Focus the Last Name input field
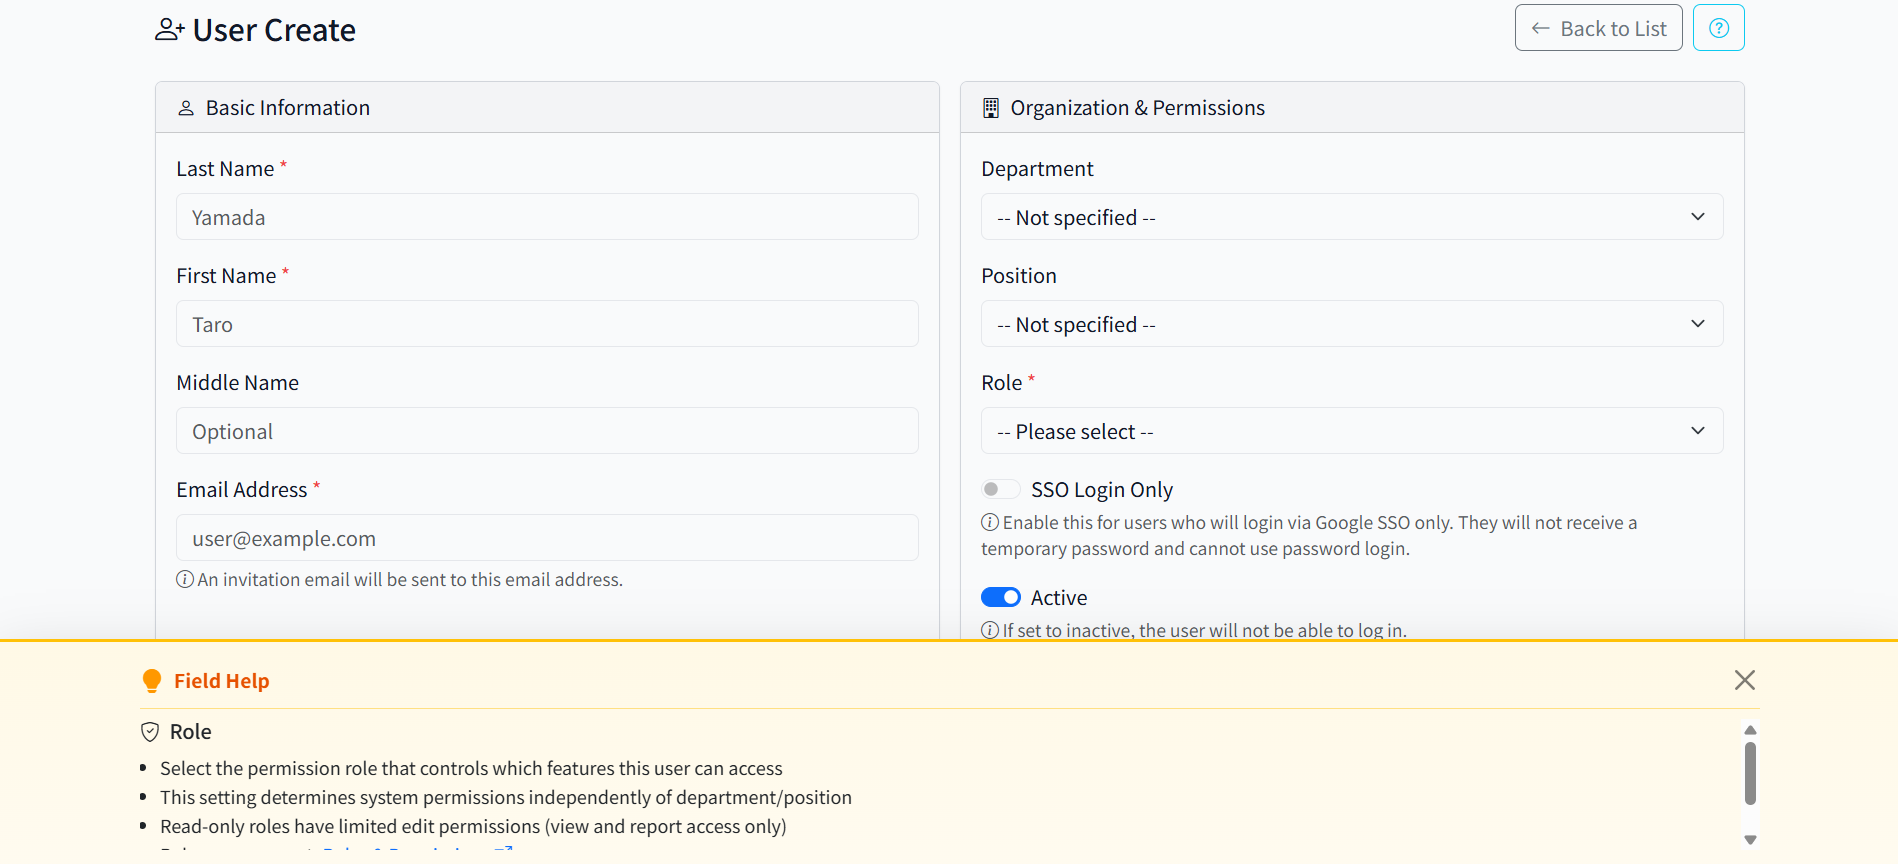 (x=547, y=217)
